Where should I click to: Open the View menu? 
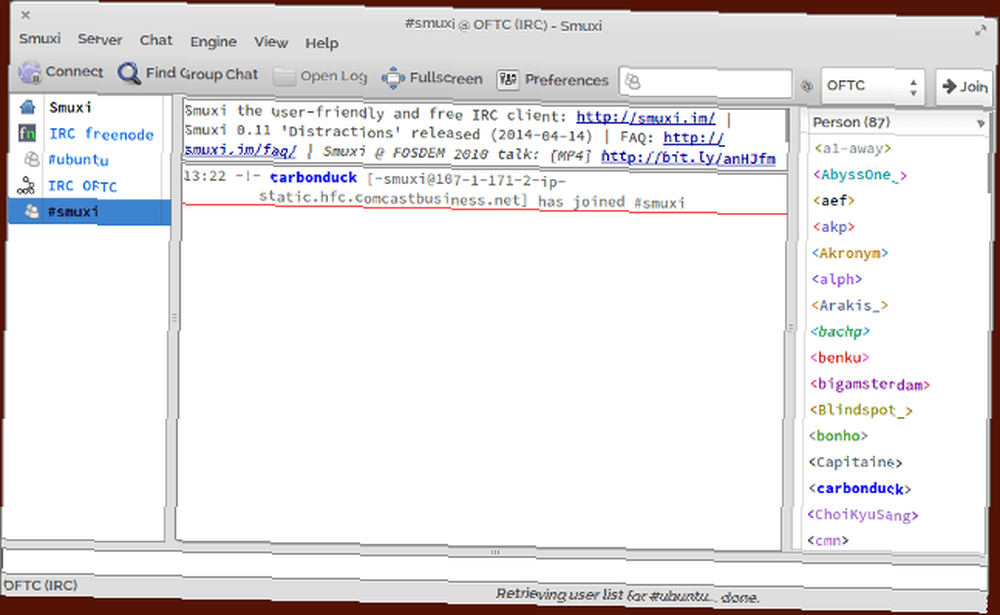tap(271, 42)
